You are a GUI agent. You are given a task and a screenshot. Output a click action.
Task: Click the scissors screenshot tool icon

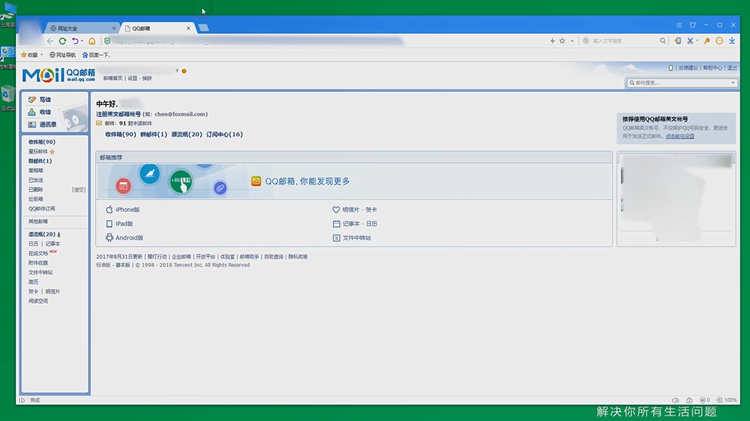click(x=690, y=41)
